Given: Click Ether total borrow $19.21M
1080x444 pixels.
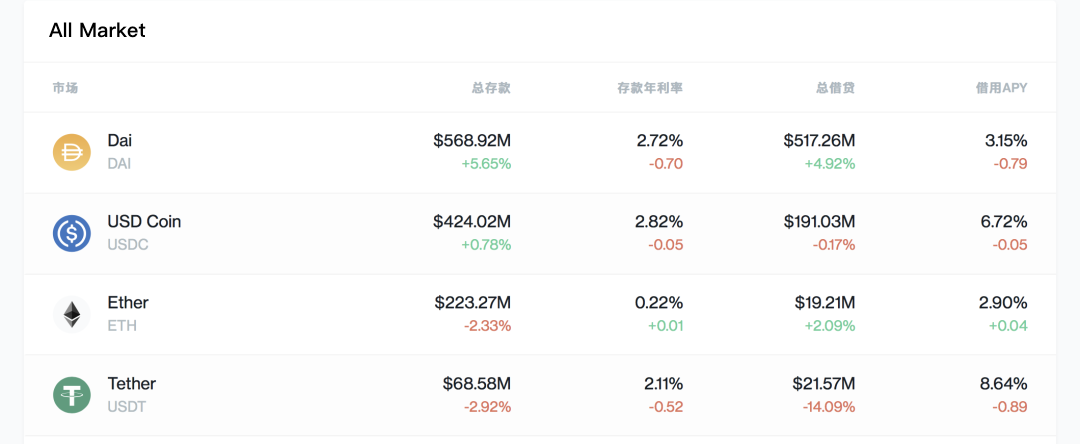Looking at the screenshot, I should [x=823, y=303].
